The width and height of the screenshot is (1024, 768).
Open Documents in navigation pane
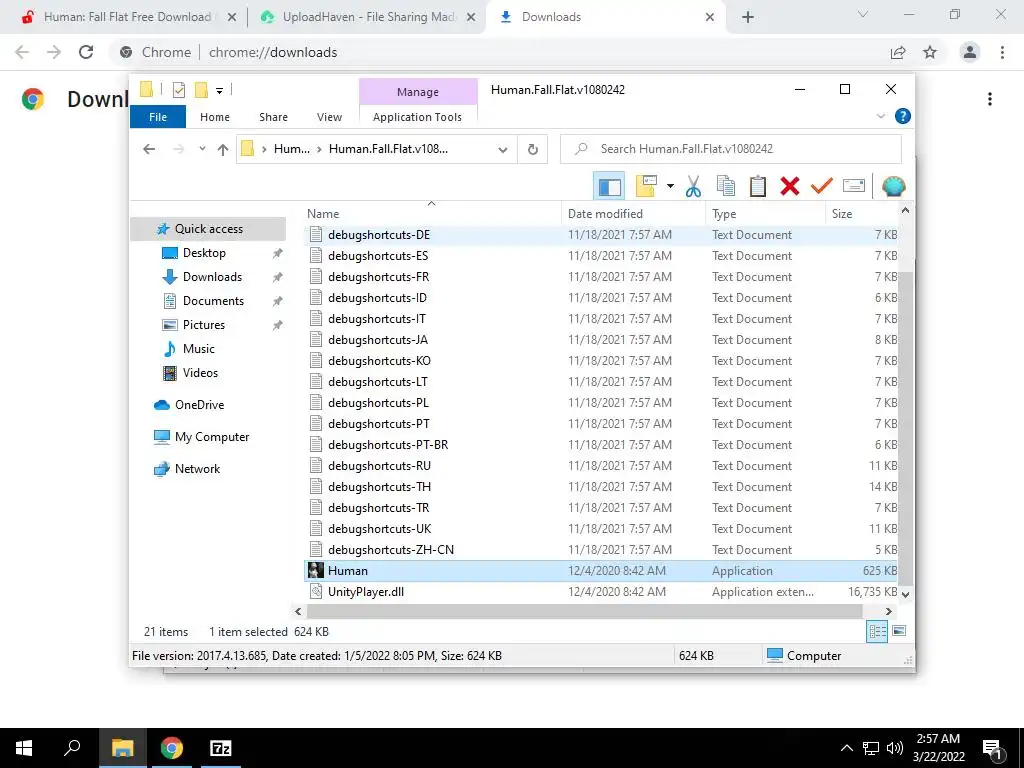[213, 301]
